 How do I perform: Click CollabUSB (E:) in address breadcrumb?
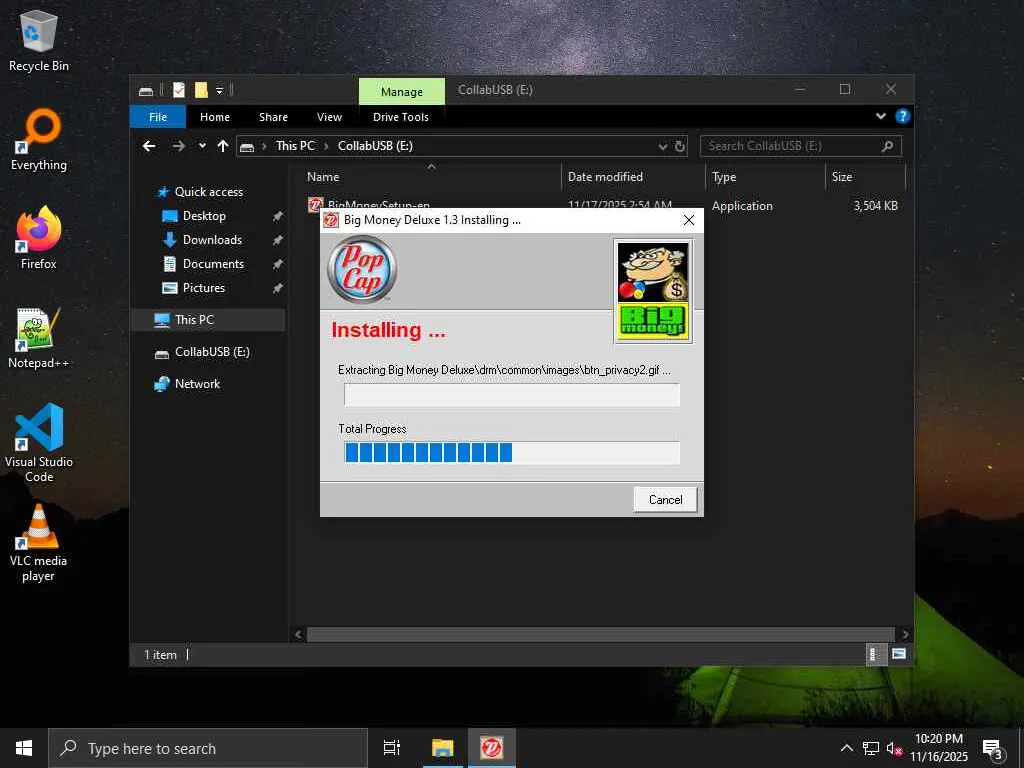coord(375,146)
